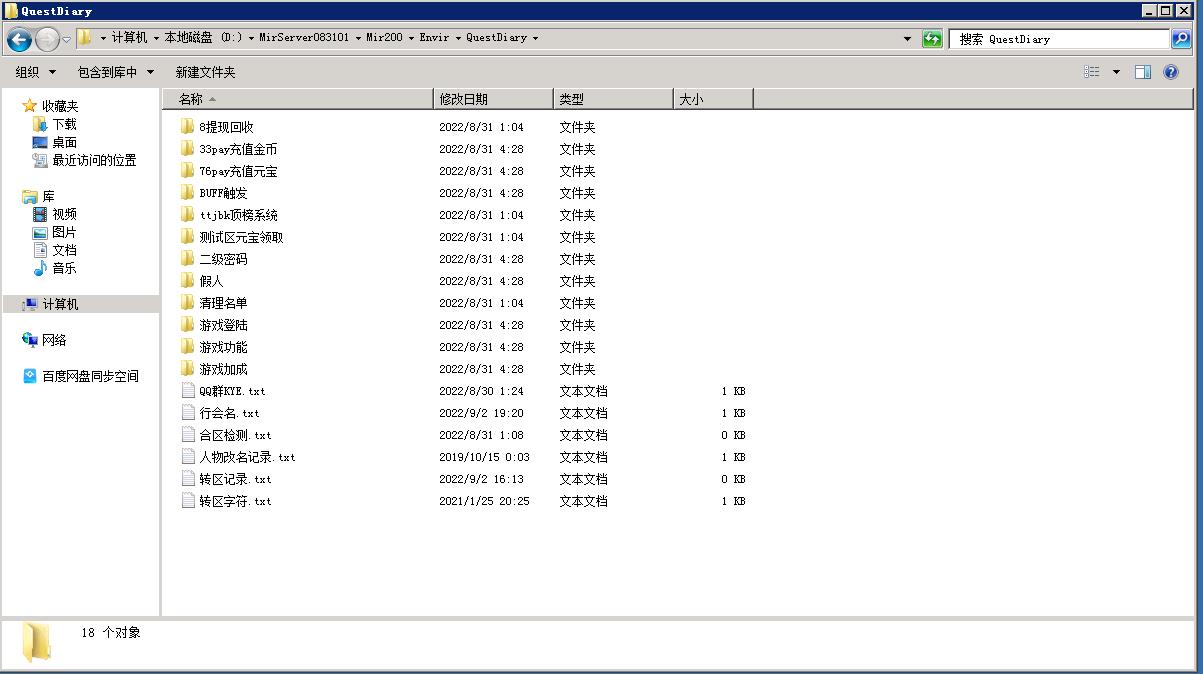
Task: Expand the 包含到库中 dropdown
Action: click(116, 72)
